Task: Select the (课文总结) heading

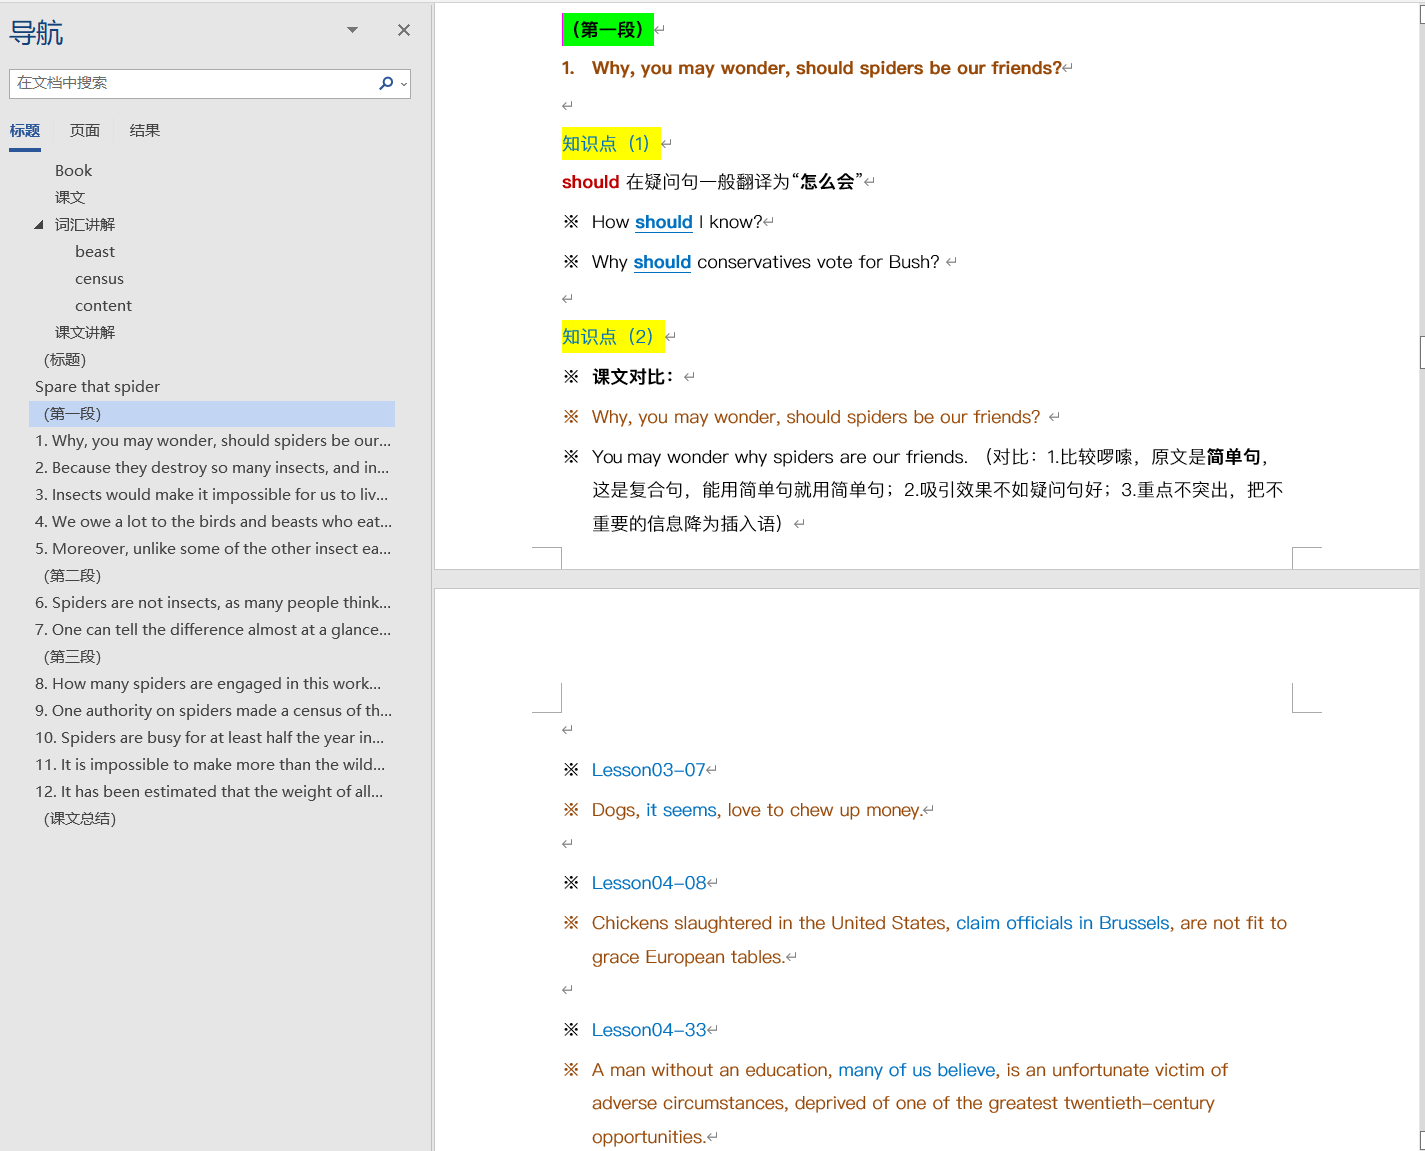Action: [x=80, y=819]
